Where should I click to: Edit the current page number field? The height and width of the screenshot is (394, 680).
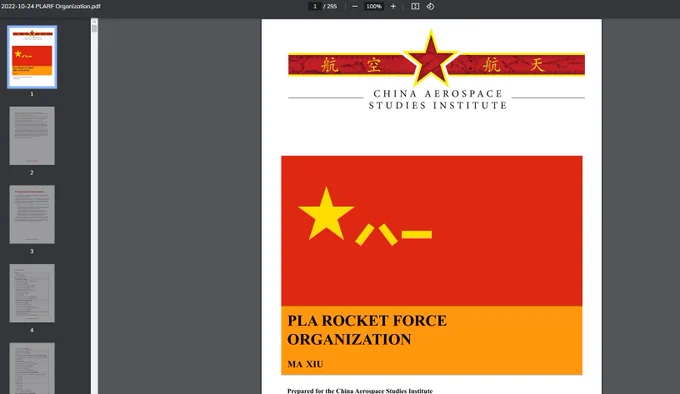[x=315, y=7]
